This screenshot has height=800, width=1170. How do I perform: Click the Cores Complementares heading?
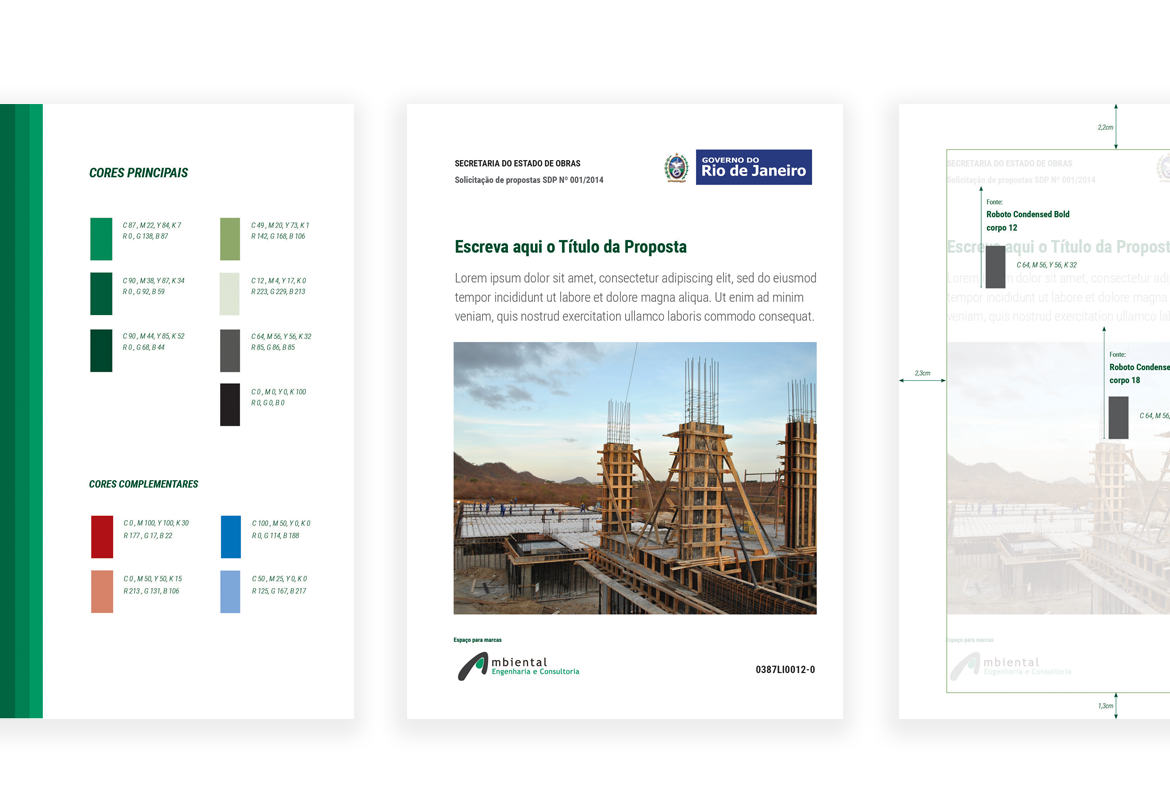pos(143,484)
